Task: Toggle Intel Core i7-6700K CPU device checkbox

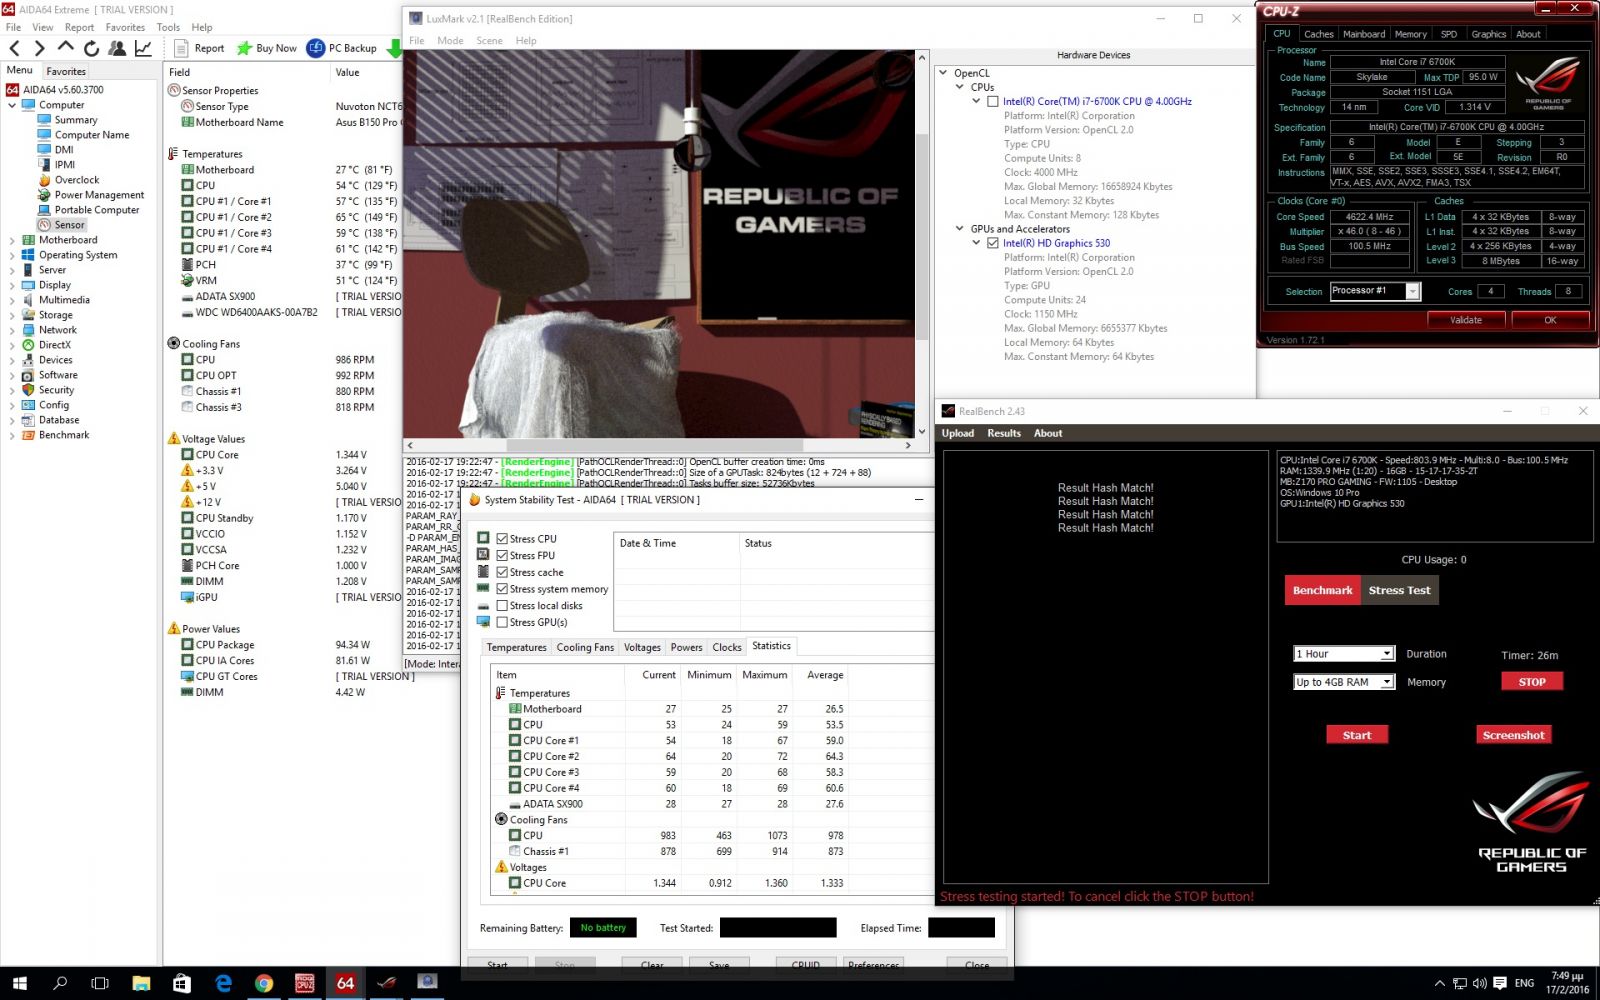Action: point(993,102)
